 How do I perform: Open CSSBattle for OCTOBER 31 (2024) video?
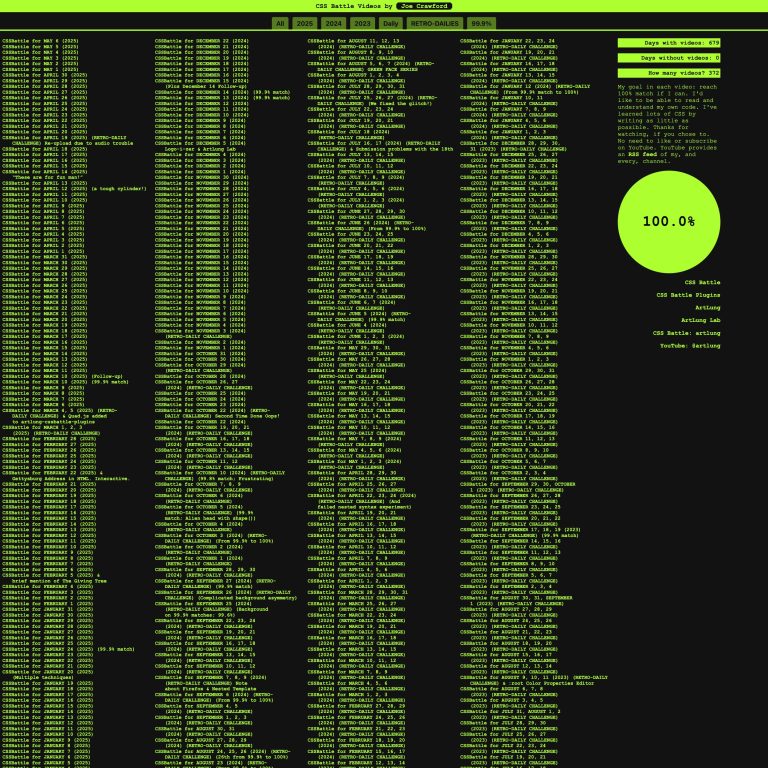[200, 354]
